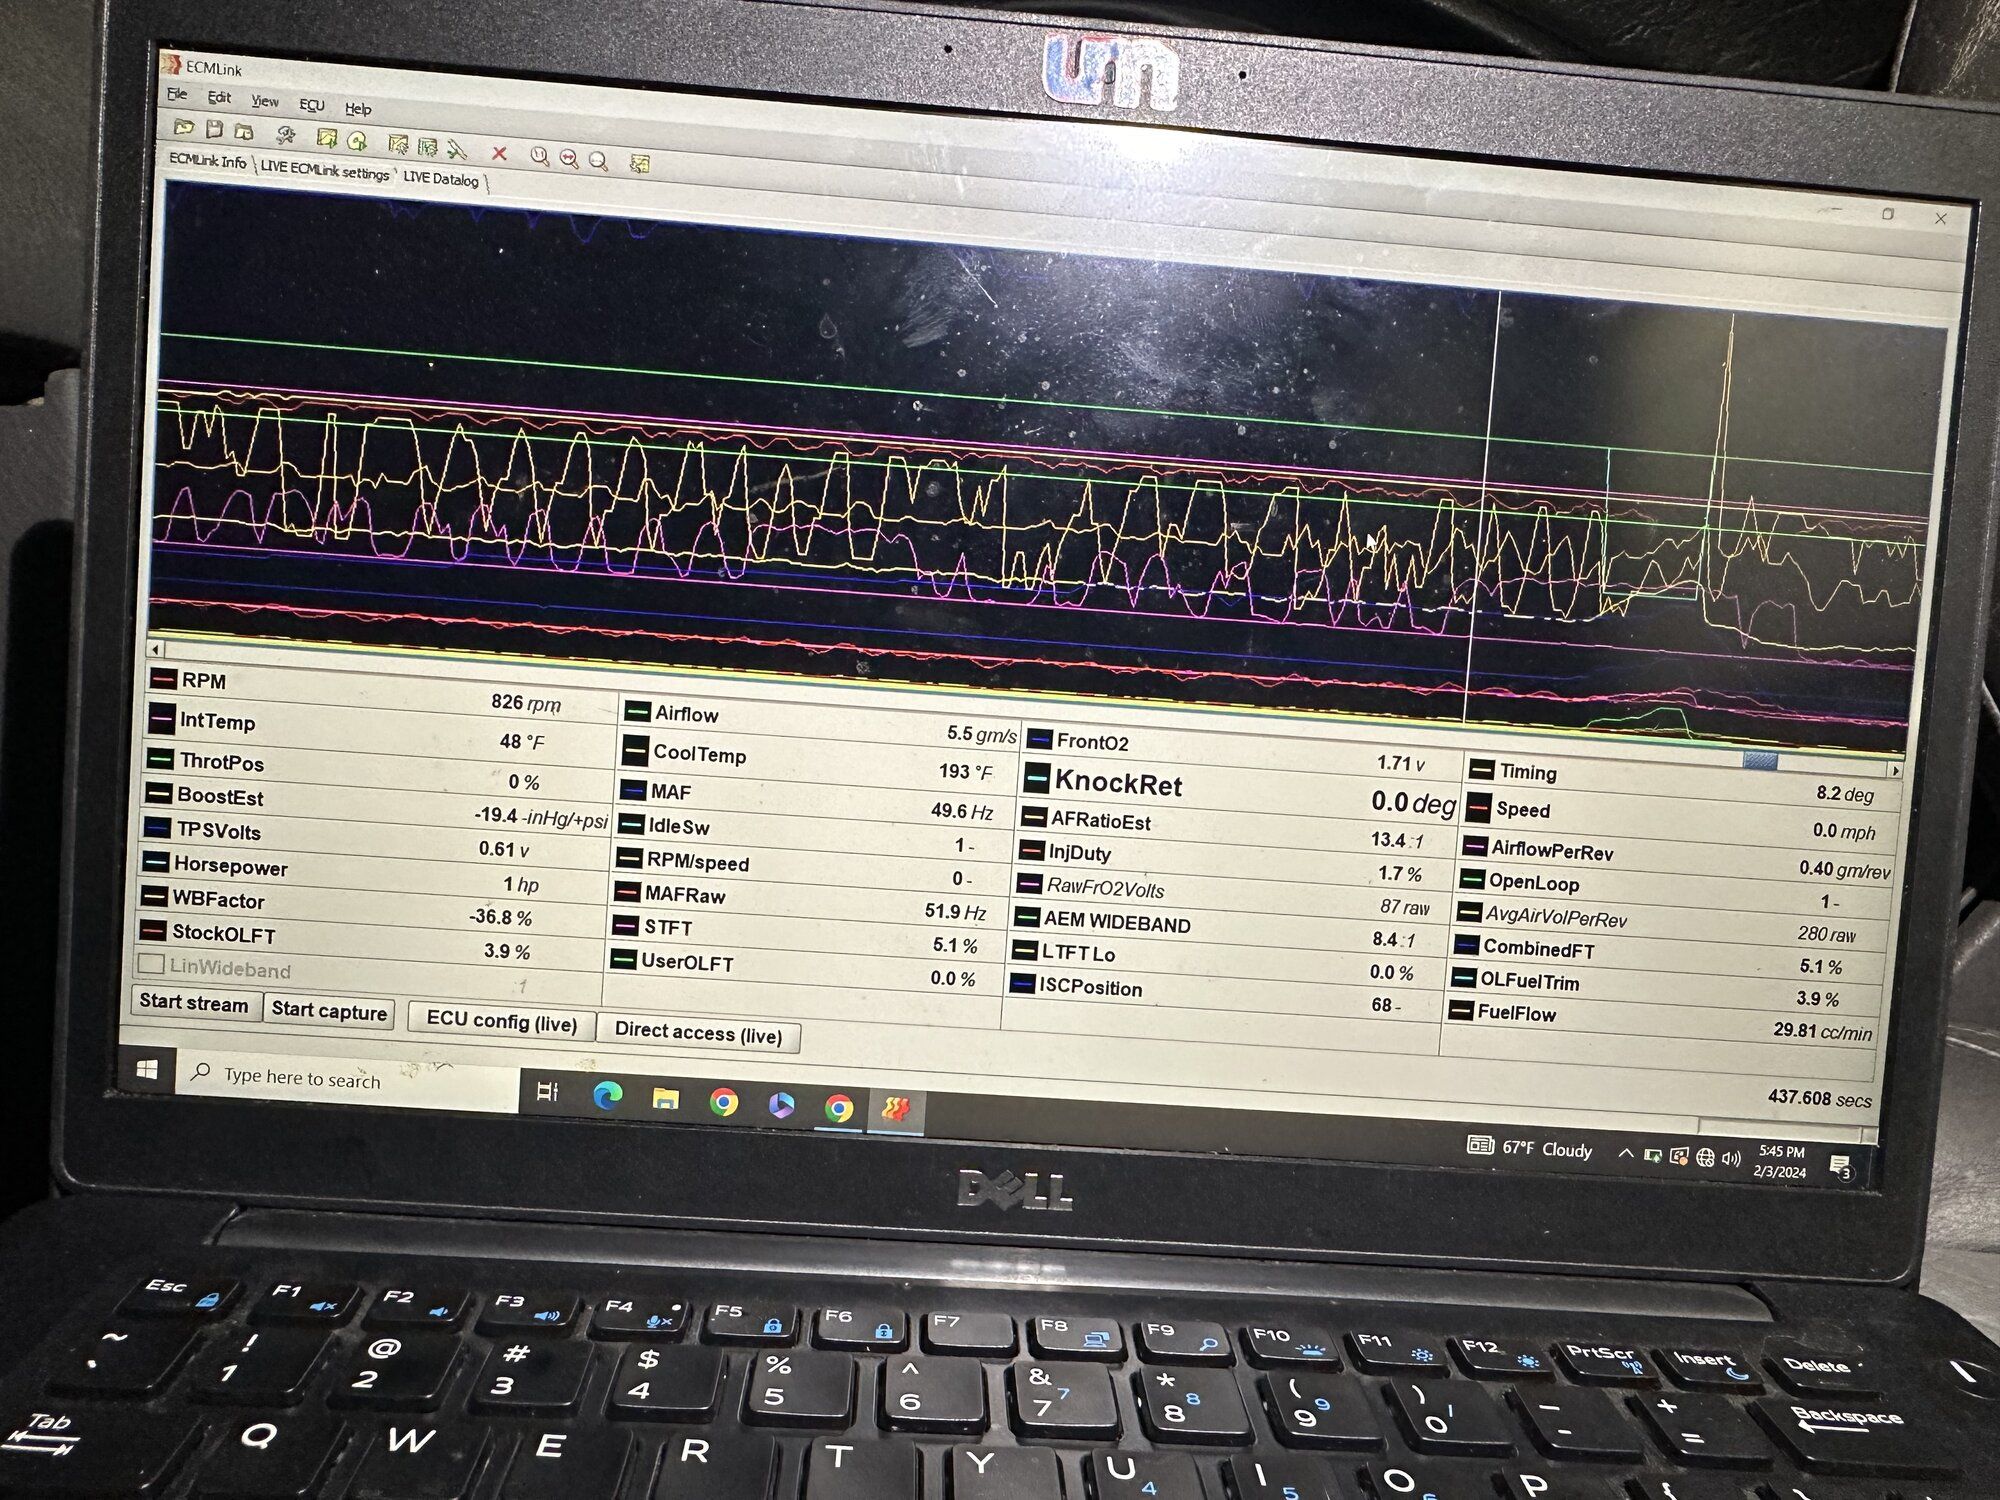Open ECU config (live)

pos(501,1021)
